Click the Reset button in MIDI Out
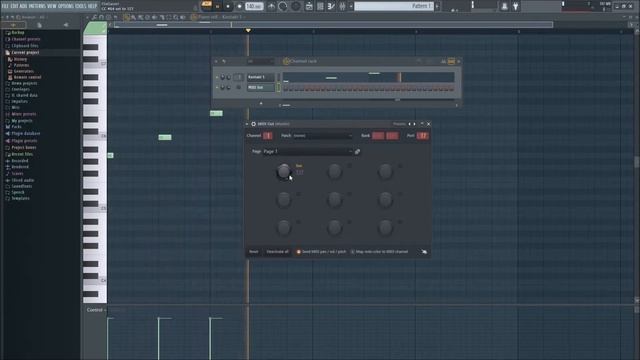Viewport: 640px width, 360px height. 253,252
